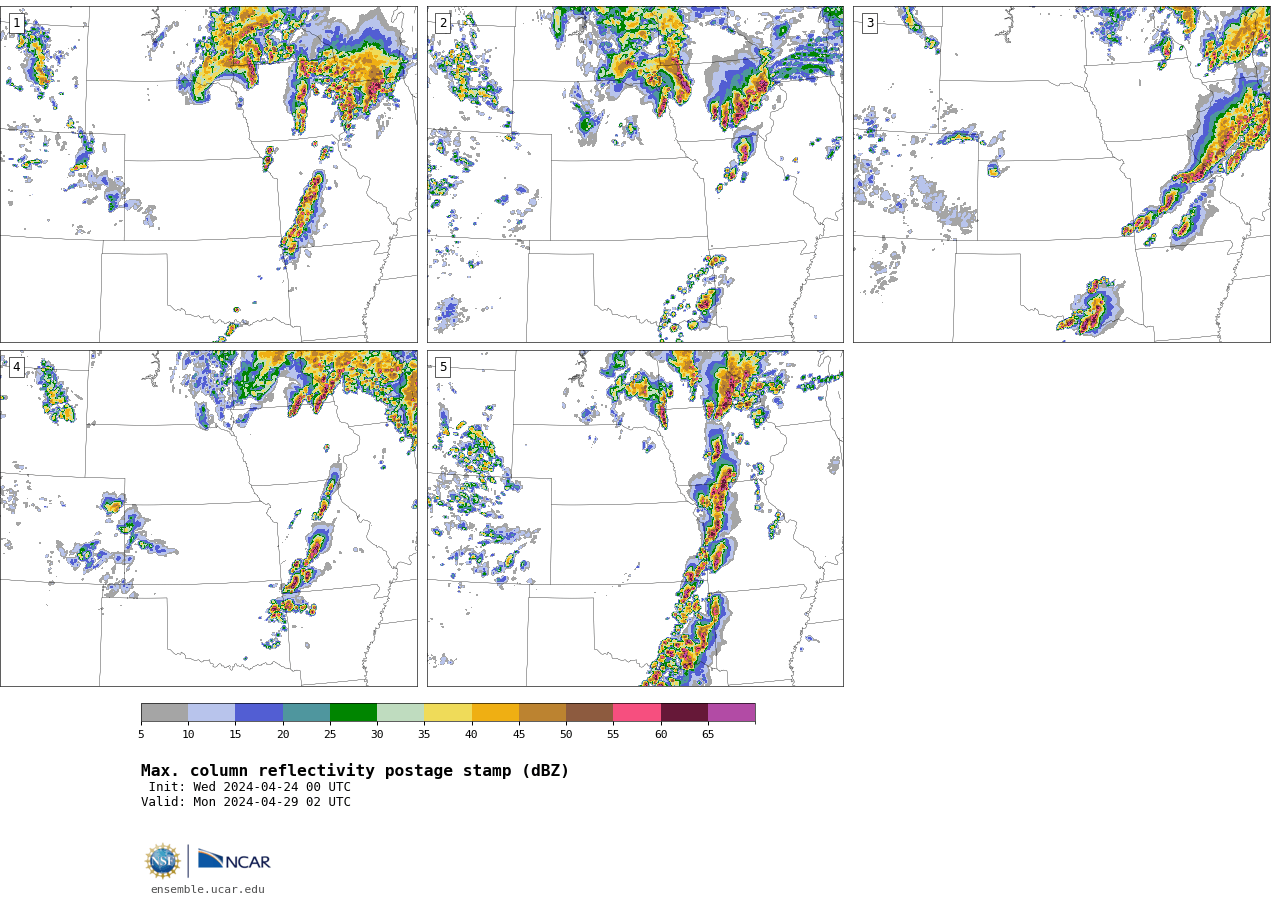Image resolution: width=1280 pixels, height=901 pixels.
Task: Click the teal 20-25 dBZ swatch
Action: pos(306,712)
